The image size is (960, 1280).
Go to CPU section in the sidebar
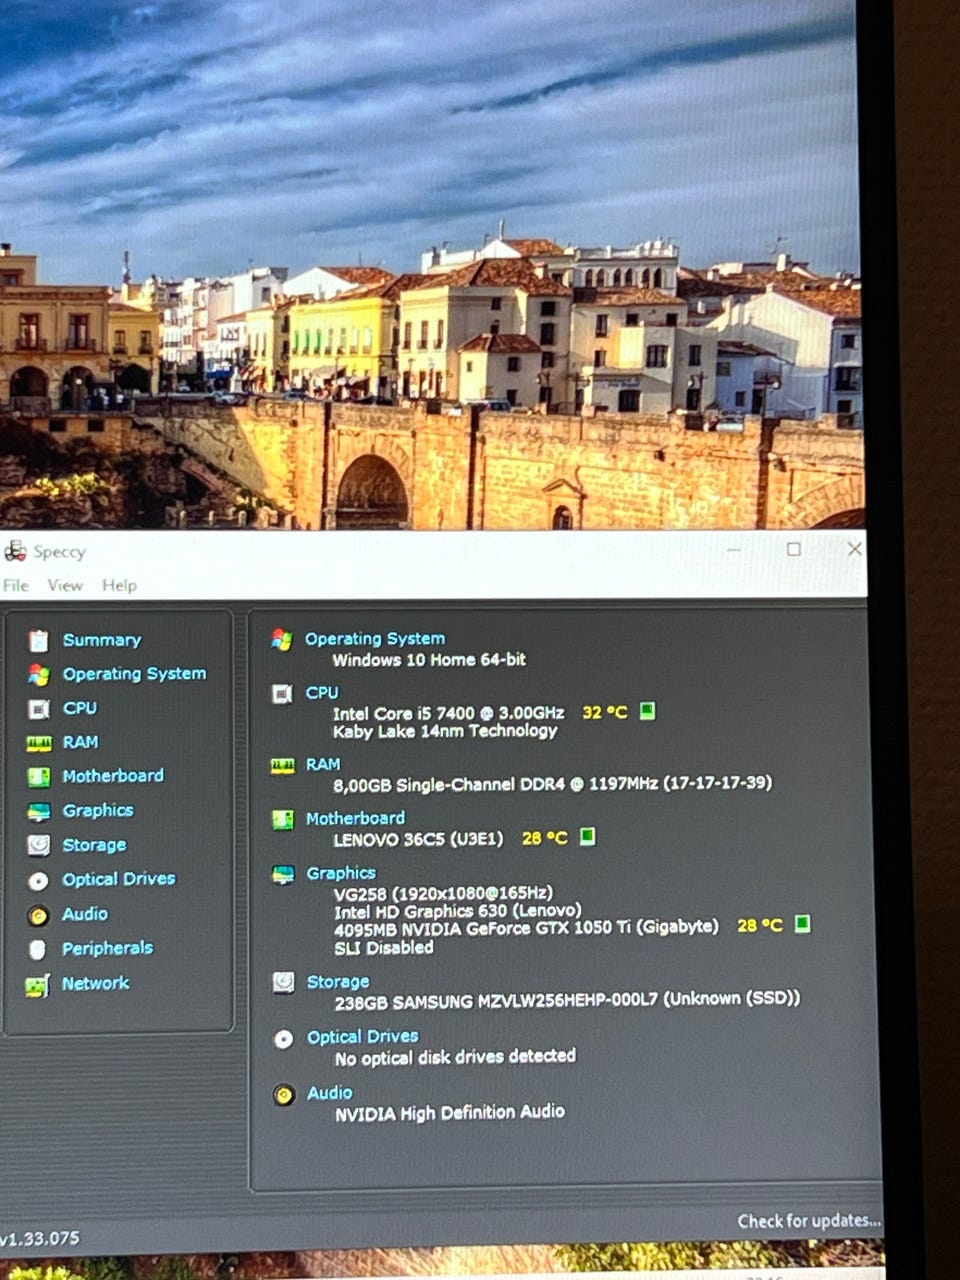click(80, 708)
